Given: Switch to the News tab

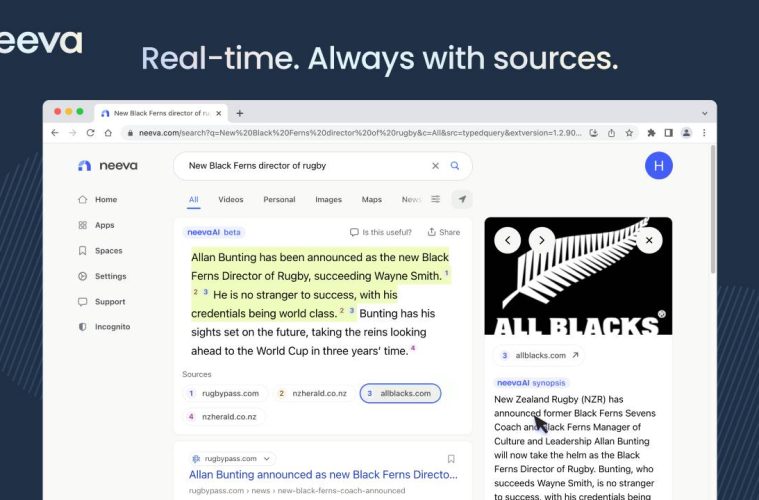Looking at the screenshot, I should tap(411, 199).
